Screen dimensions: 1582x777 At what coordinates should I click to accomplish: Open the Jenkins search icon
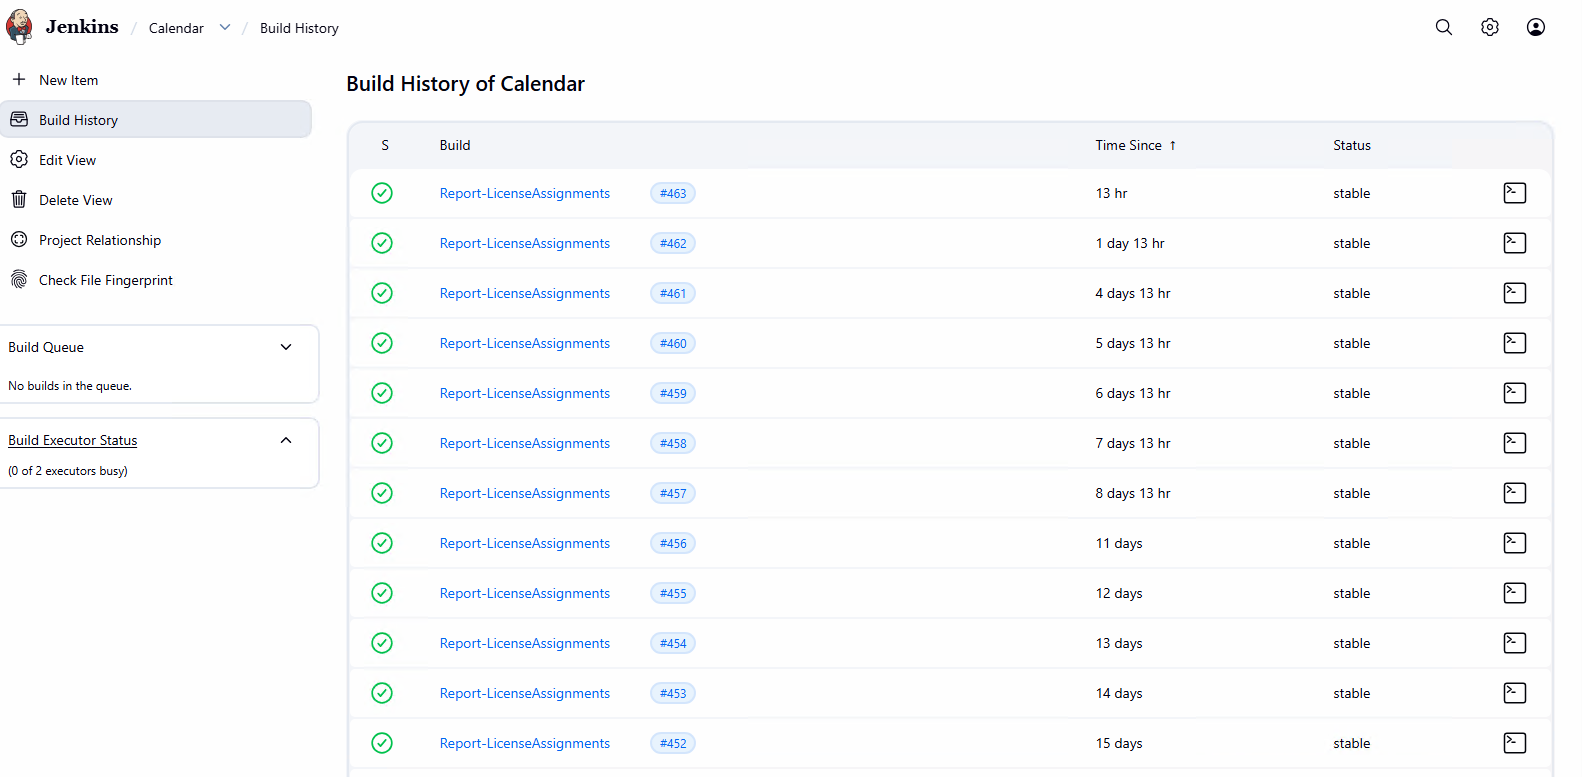1443,27
